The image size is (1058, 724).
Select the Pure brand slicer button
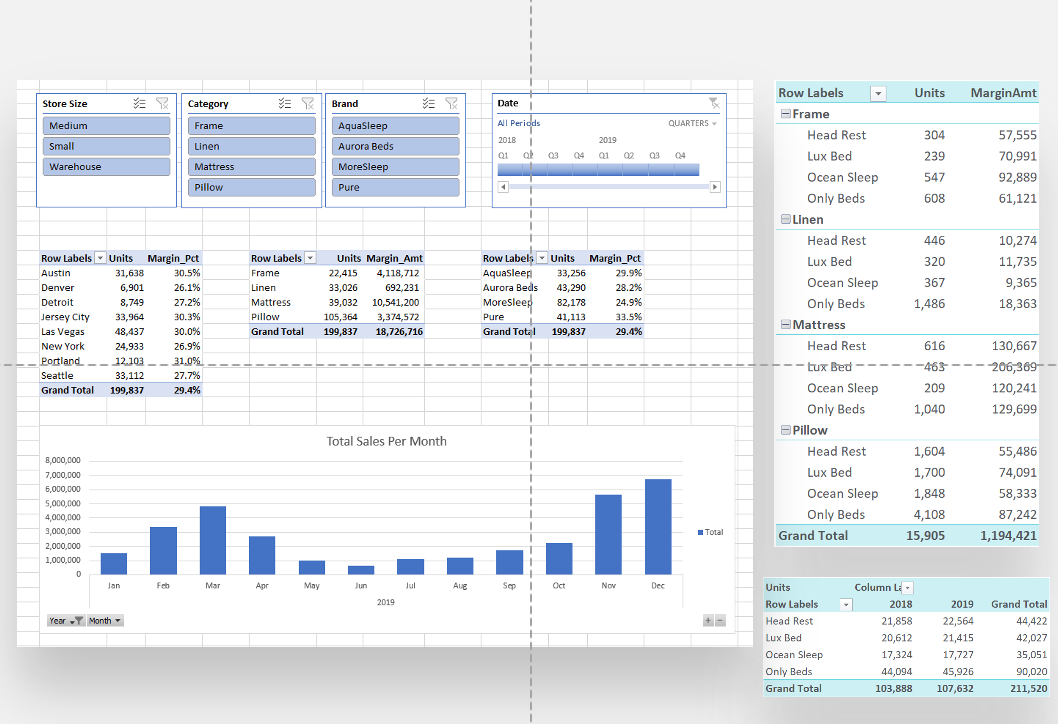395,187
